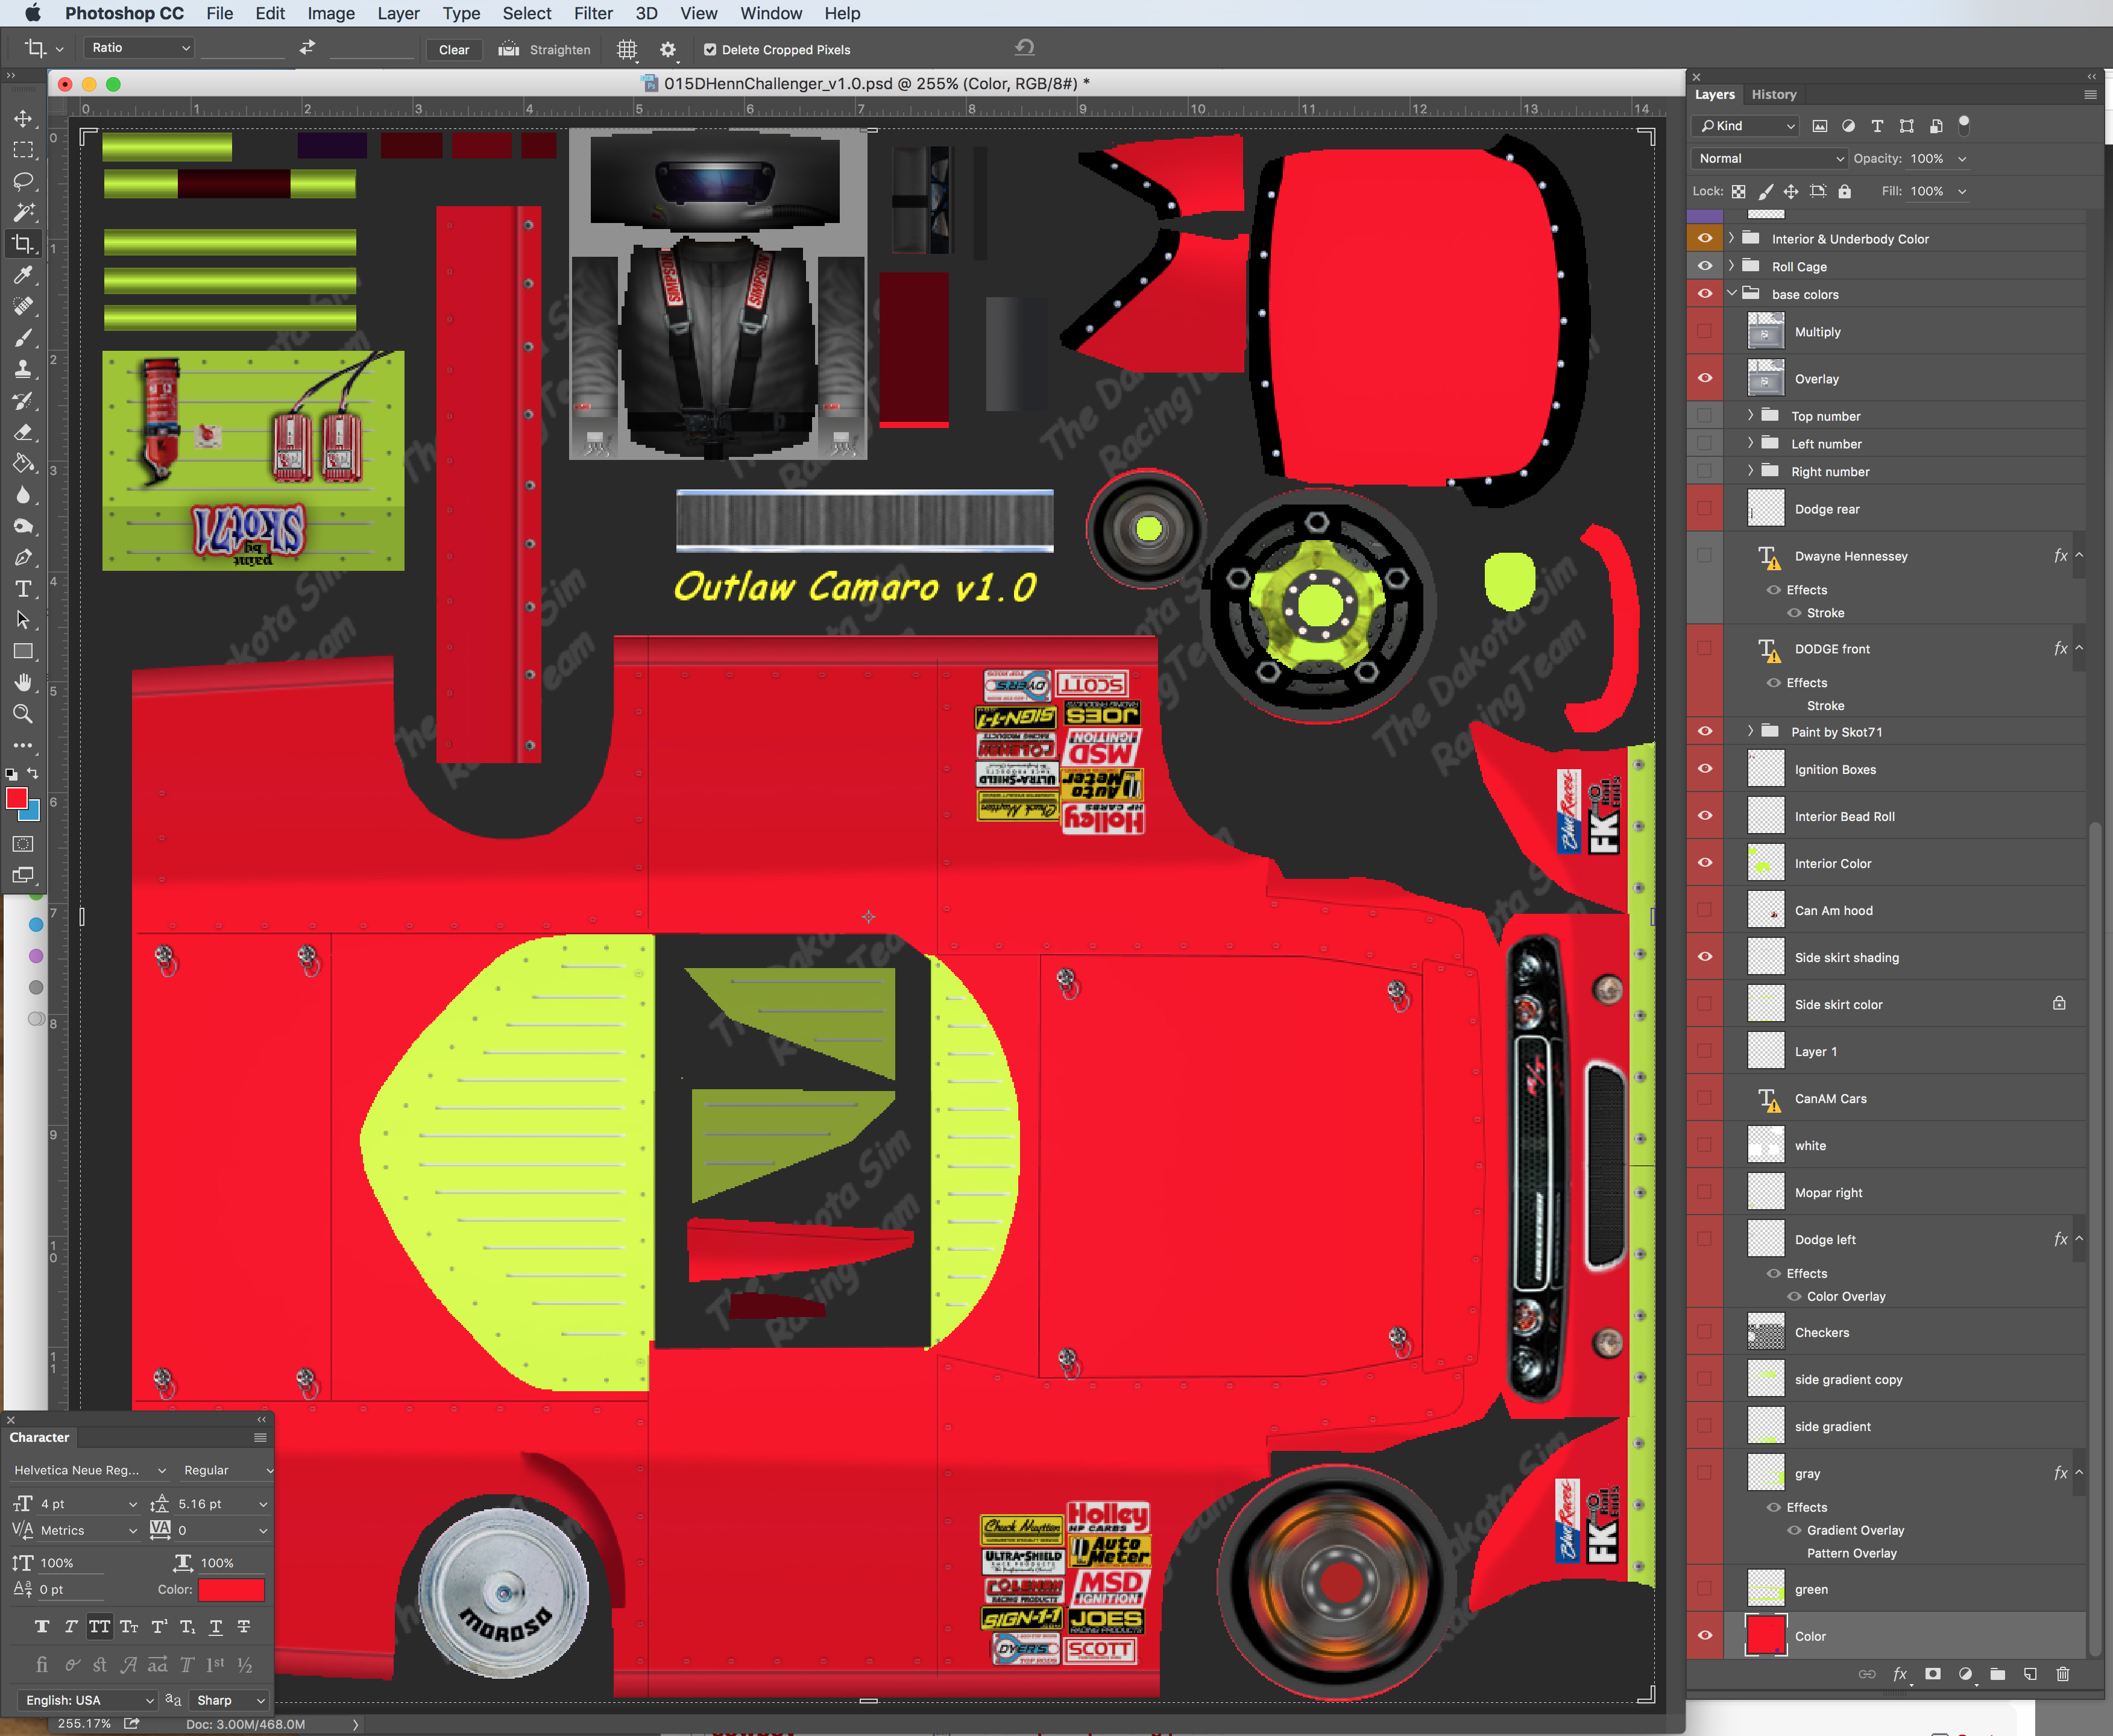Select the Magic Wand tool
Image resolution: width=2113 pixels, height=1736 pixels.
[23, 212]
